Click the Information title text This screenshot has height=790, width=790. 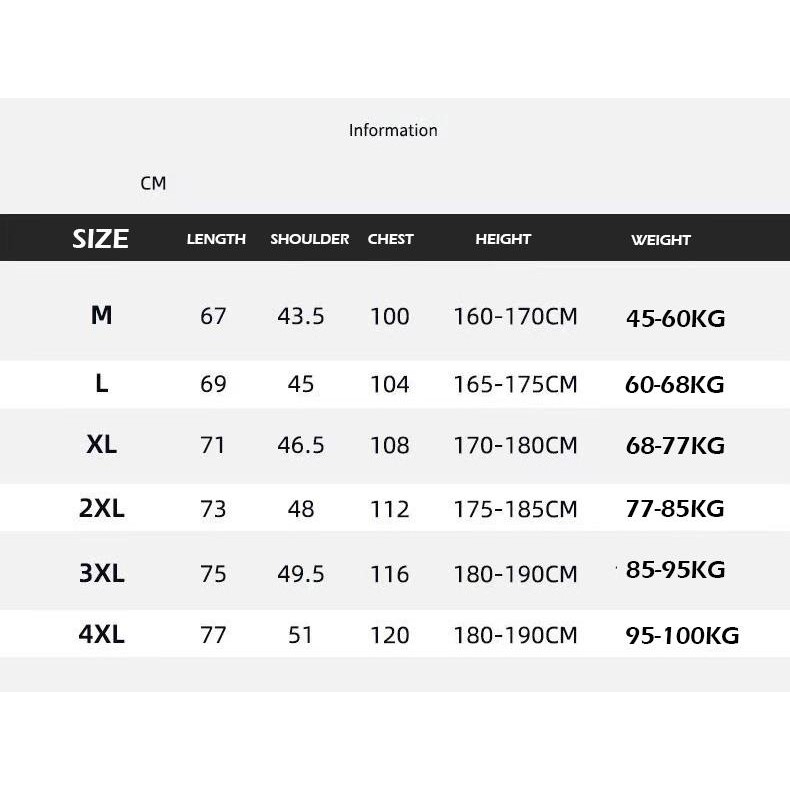point(393,130)
